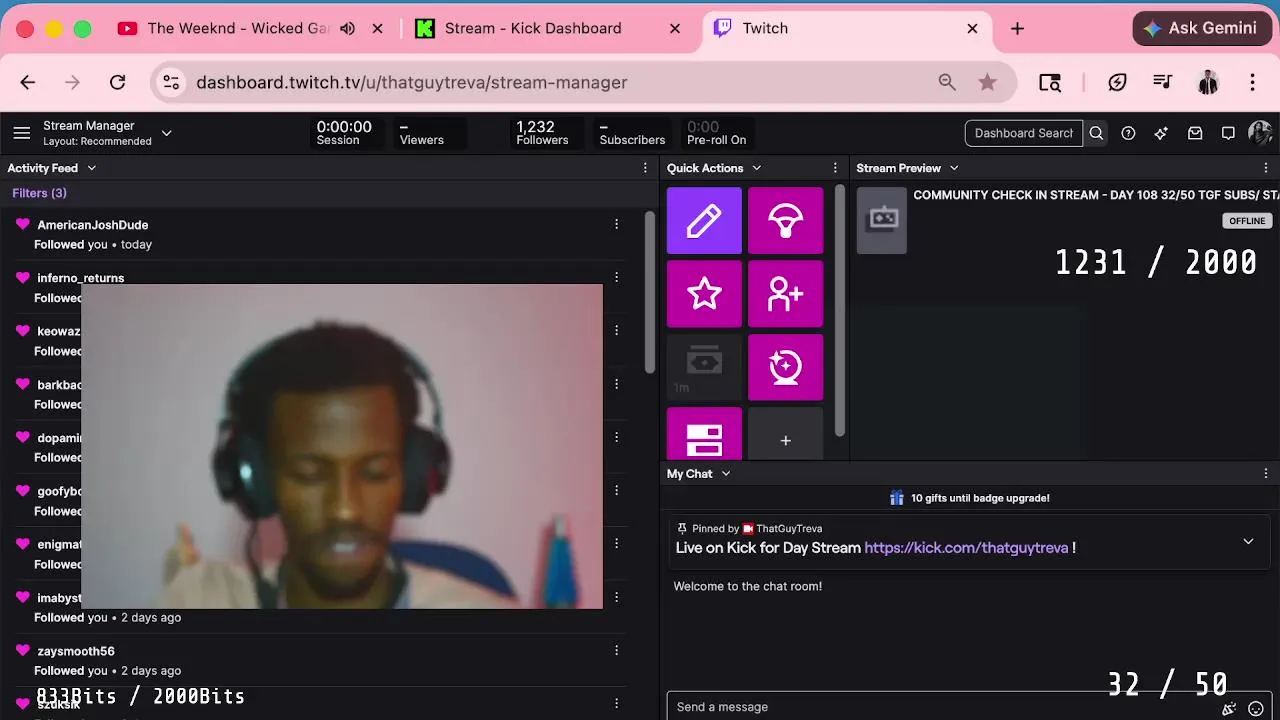Click the celebration icon in chat input
This screenshot has width=1280, height=720.
click(x=1229, y=708)
